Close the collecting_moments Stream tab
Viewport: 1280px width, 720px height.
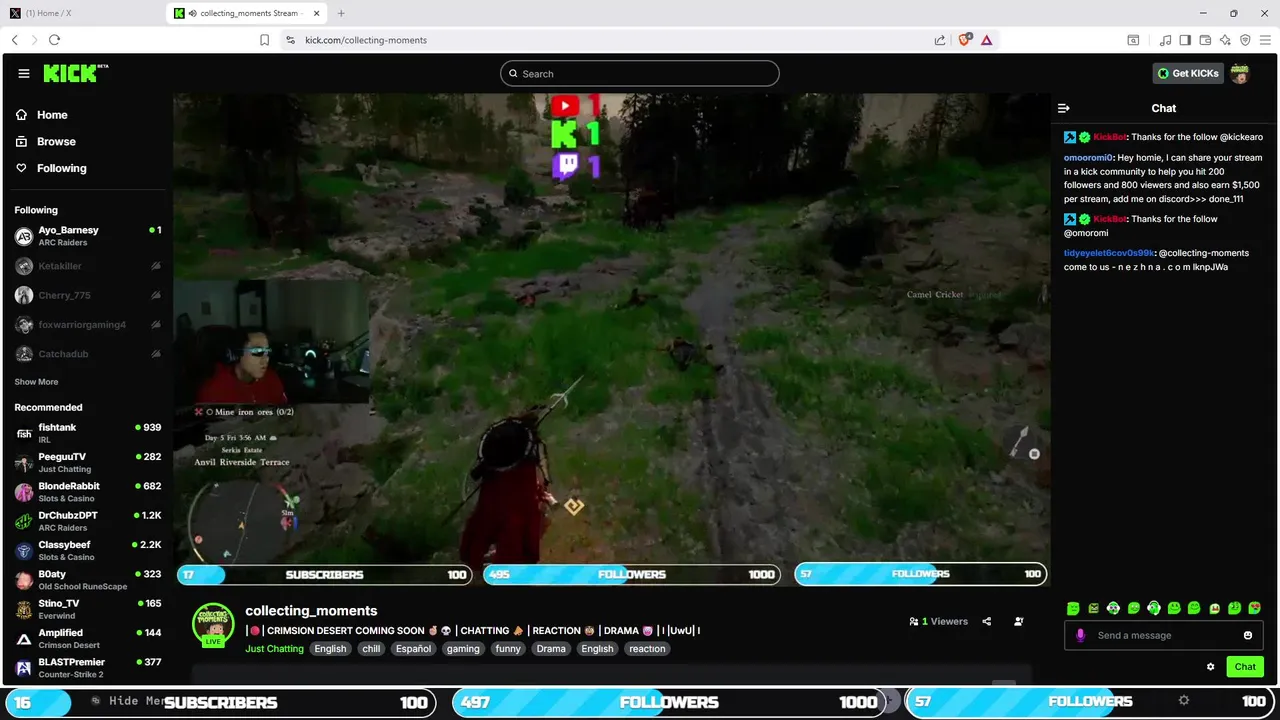click(x=319, y=13)
